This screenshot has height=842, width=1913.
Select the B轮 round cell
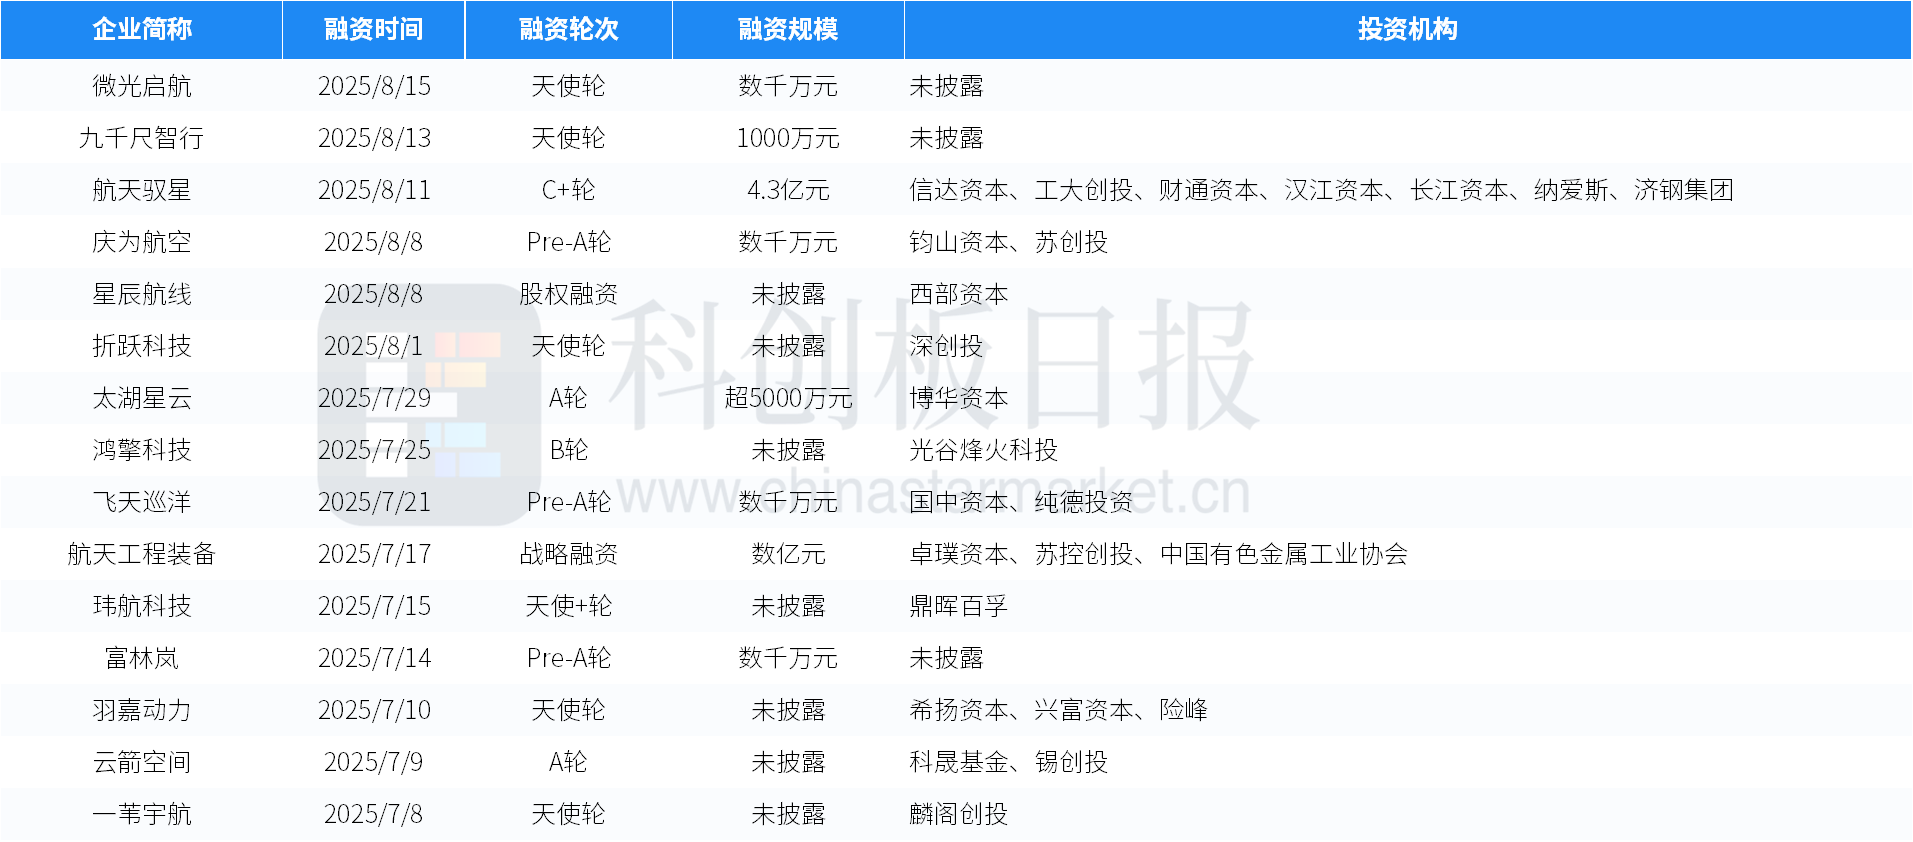click(x=569, y=450)
